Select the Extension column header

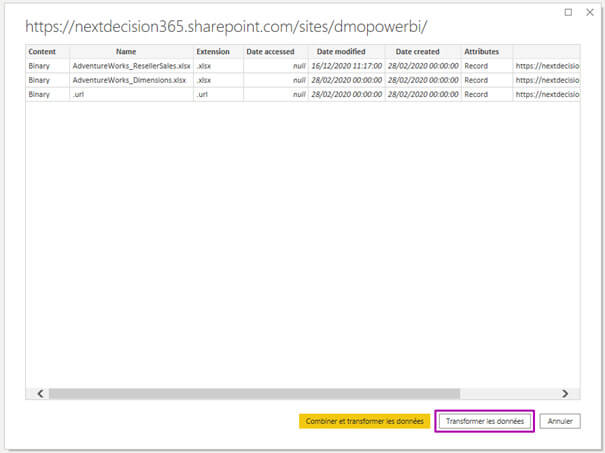(218, 52)
